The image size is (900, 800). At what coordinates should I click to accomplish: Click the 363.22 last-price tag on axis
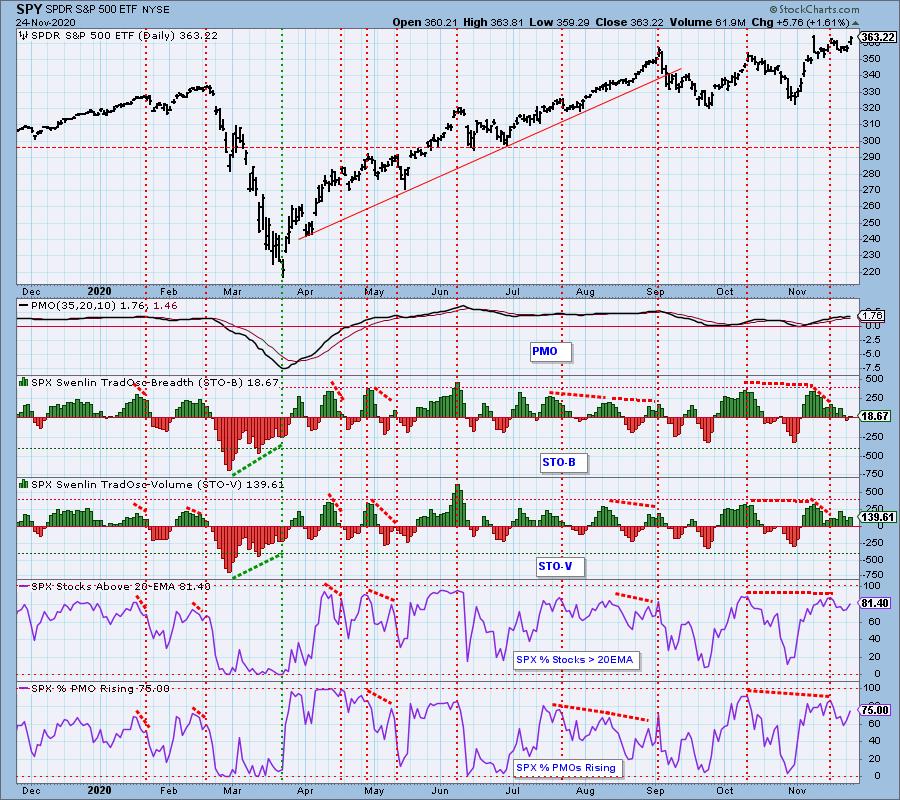(878, 38)
